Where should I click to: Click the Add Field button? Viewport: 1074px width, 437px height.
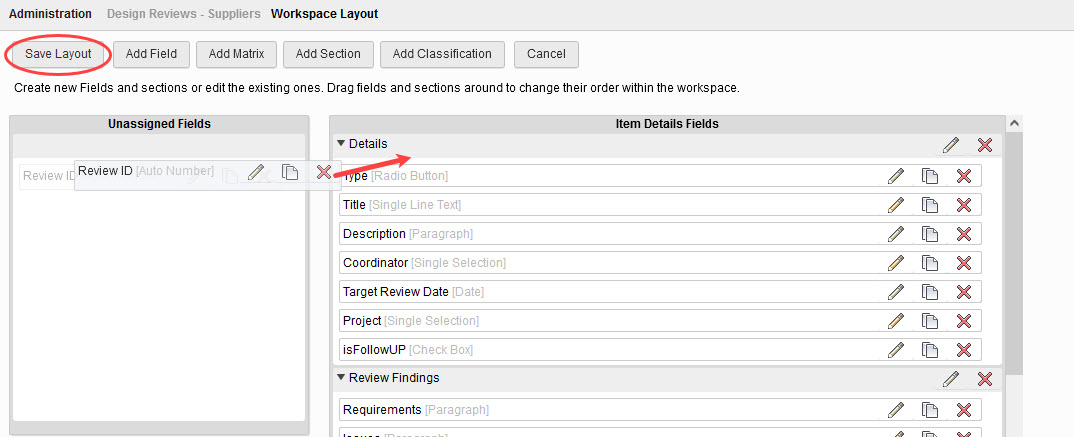(x=151, y=54)
